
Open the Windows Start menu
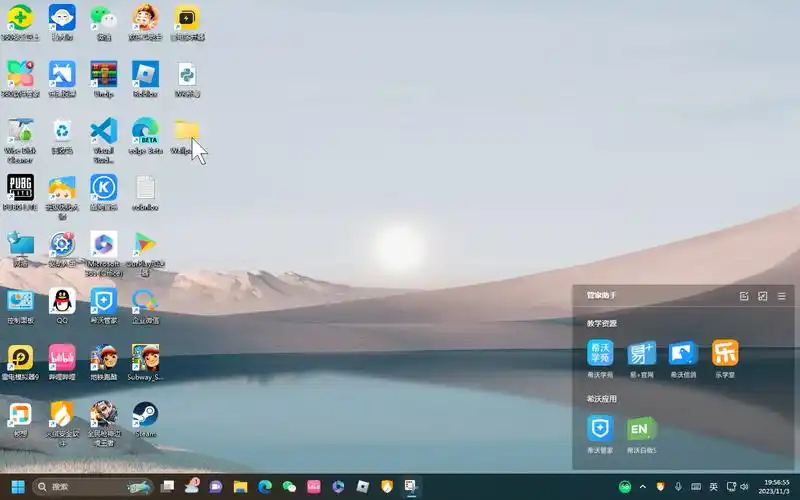pos(18,487)
